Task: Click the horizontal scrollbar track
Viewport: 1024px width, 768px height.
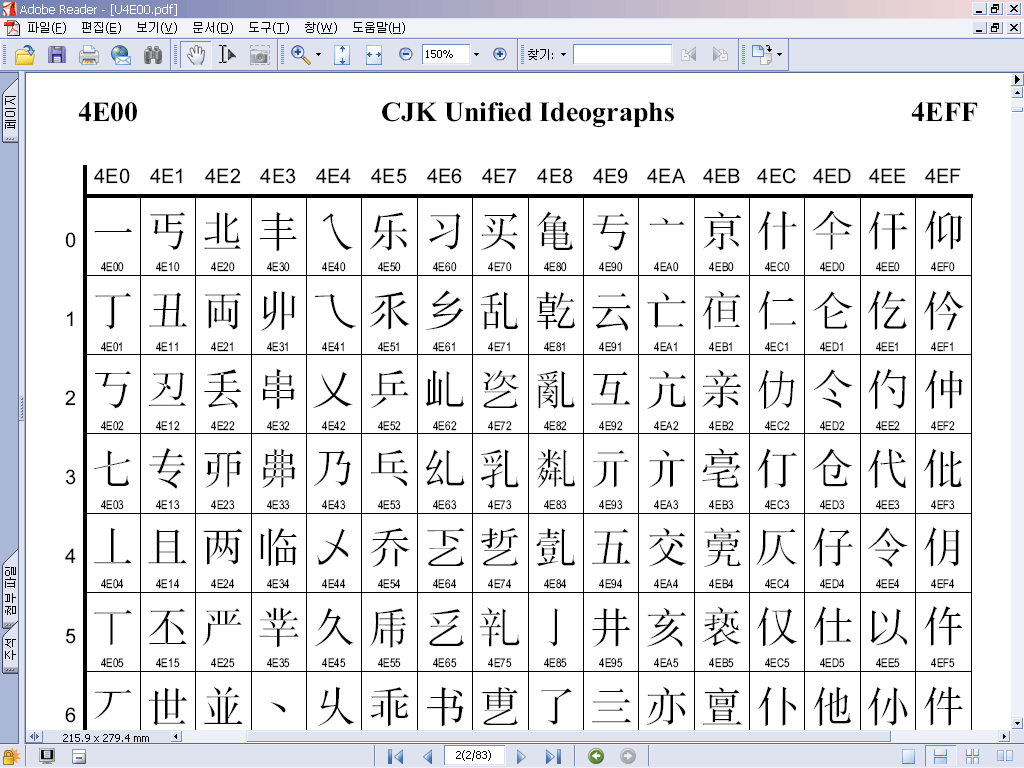Action: pyautogui.click(x=600, y=737)
